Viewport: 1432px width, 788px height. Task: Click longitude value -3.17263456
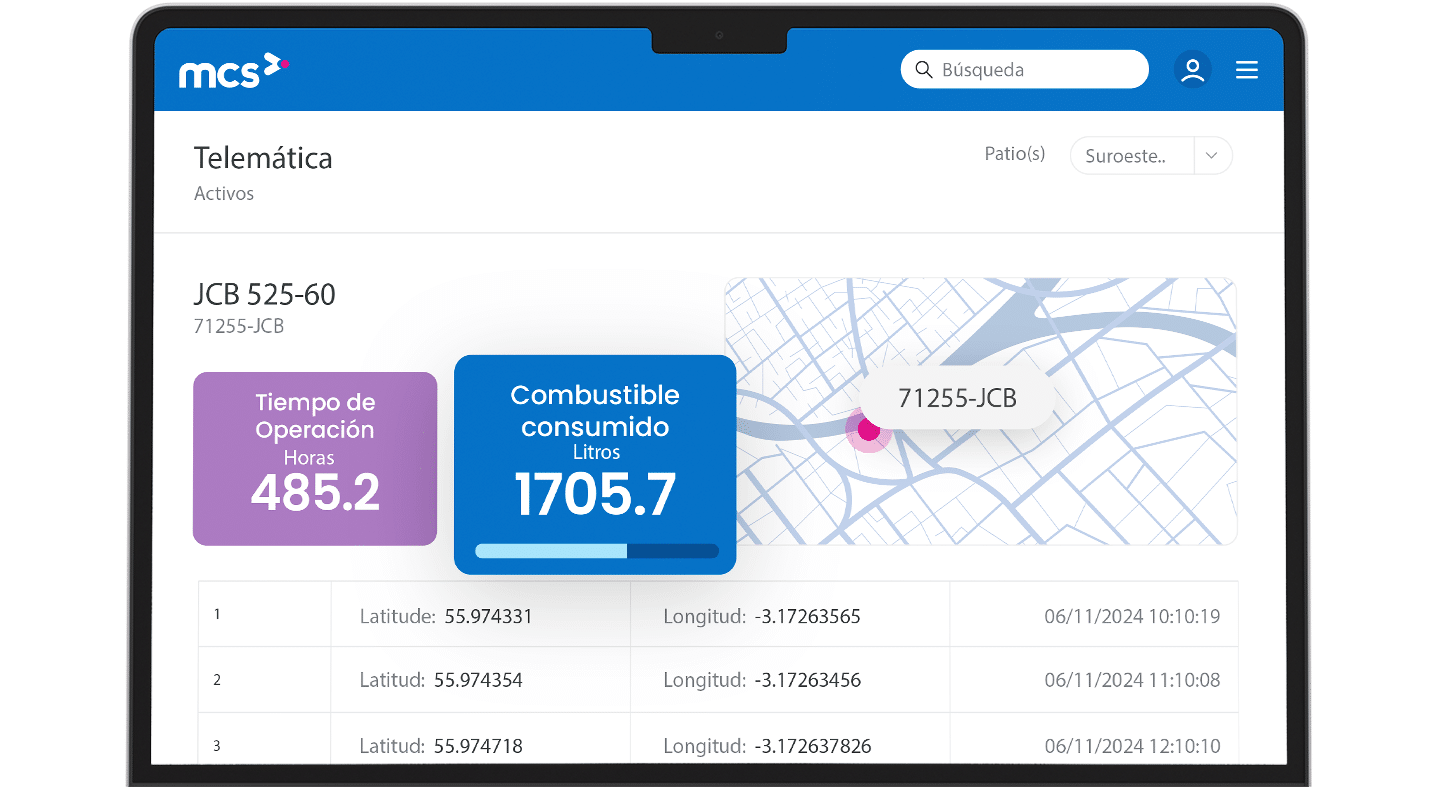click(x=807, y=680)
